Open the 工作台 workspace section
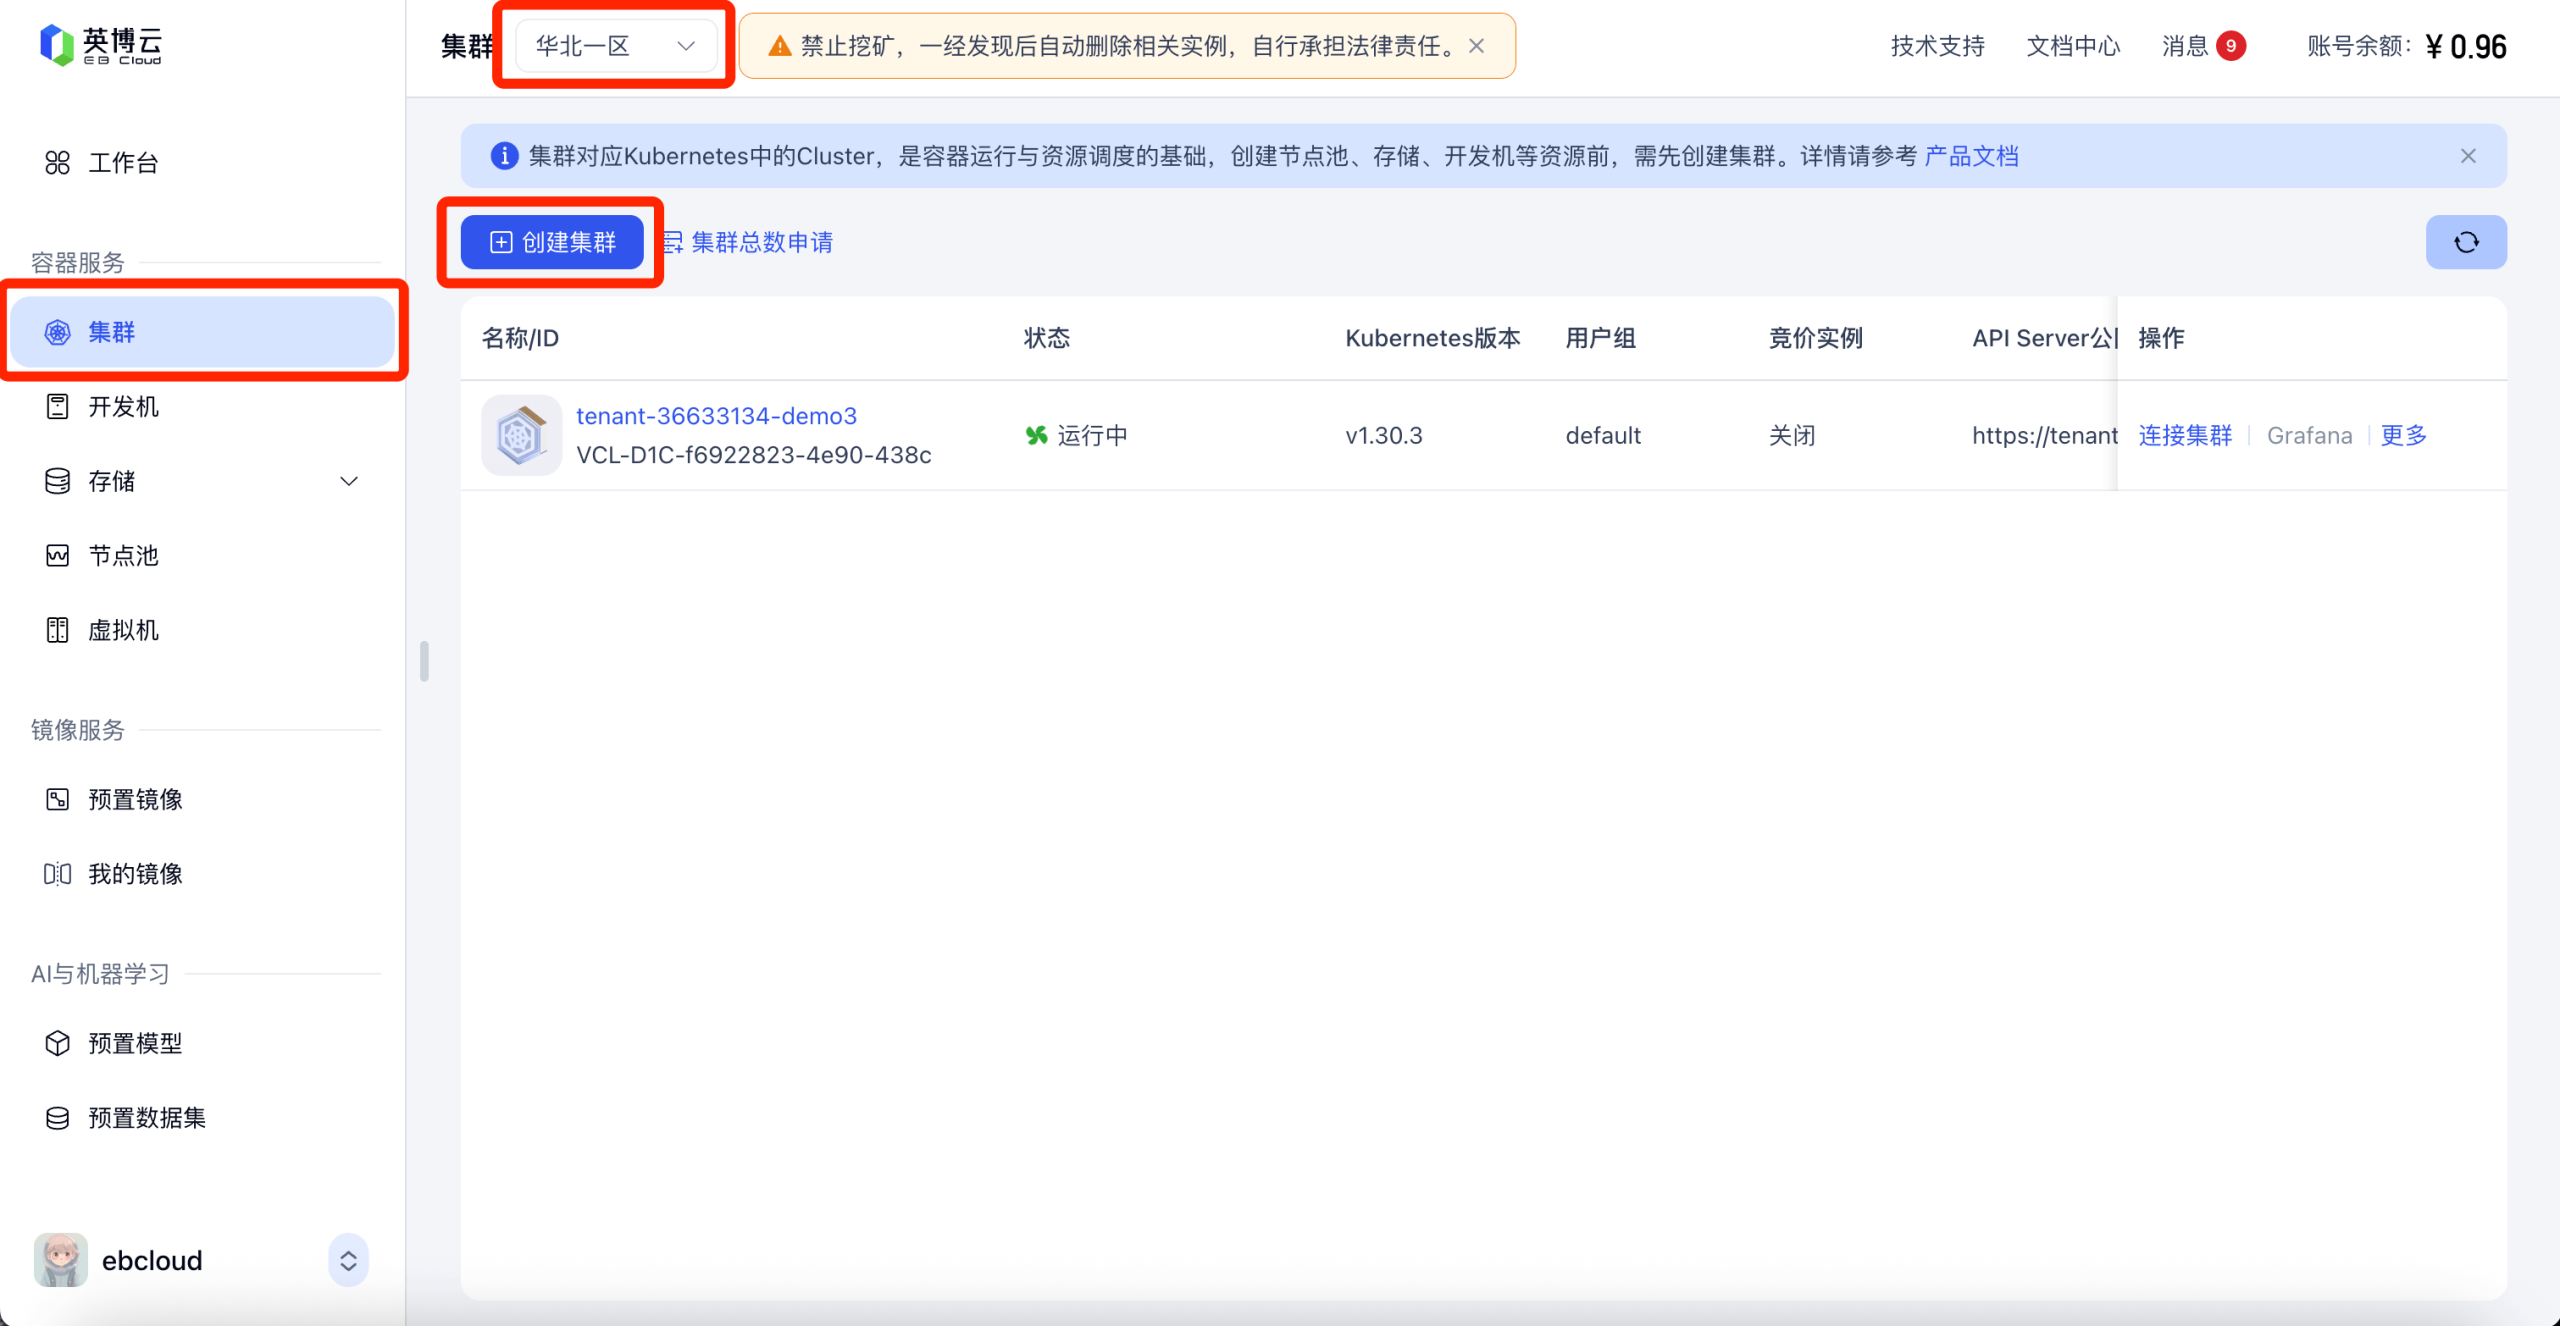The width and height of the screenshot is (2560, 1326). [122, 162]
